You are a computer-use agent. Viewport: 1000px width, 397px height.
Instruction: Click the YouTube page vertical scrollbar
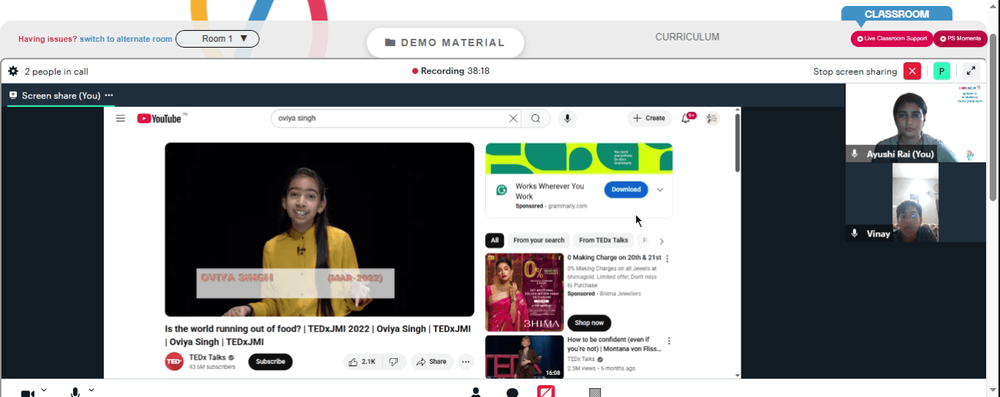738,143
